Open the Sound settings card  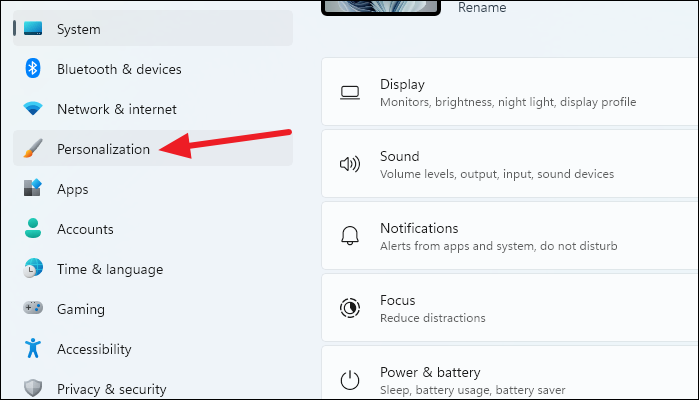(510, 164)
